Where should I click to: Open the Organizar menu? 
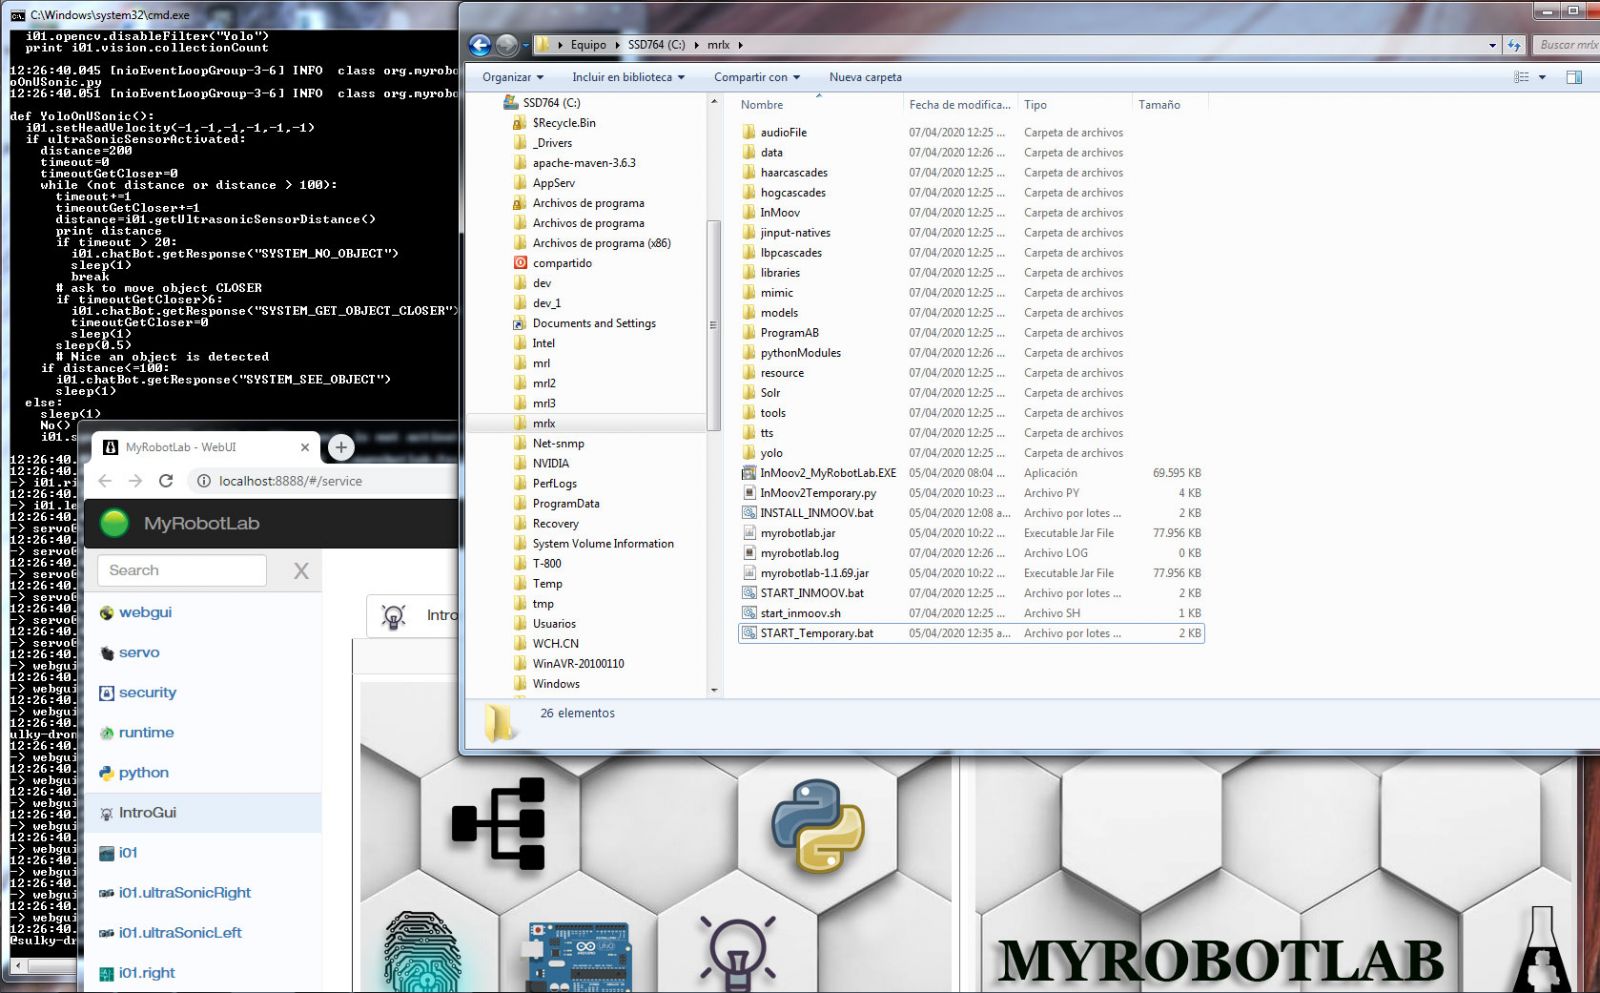tap(513, 77)
